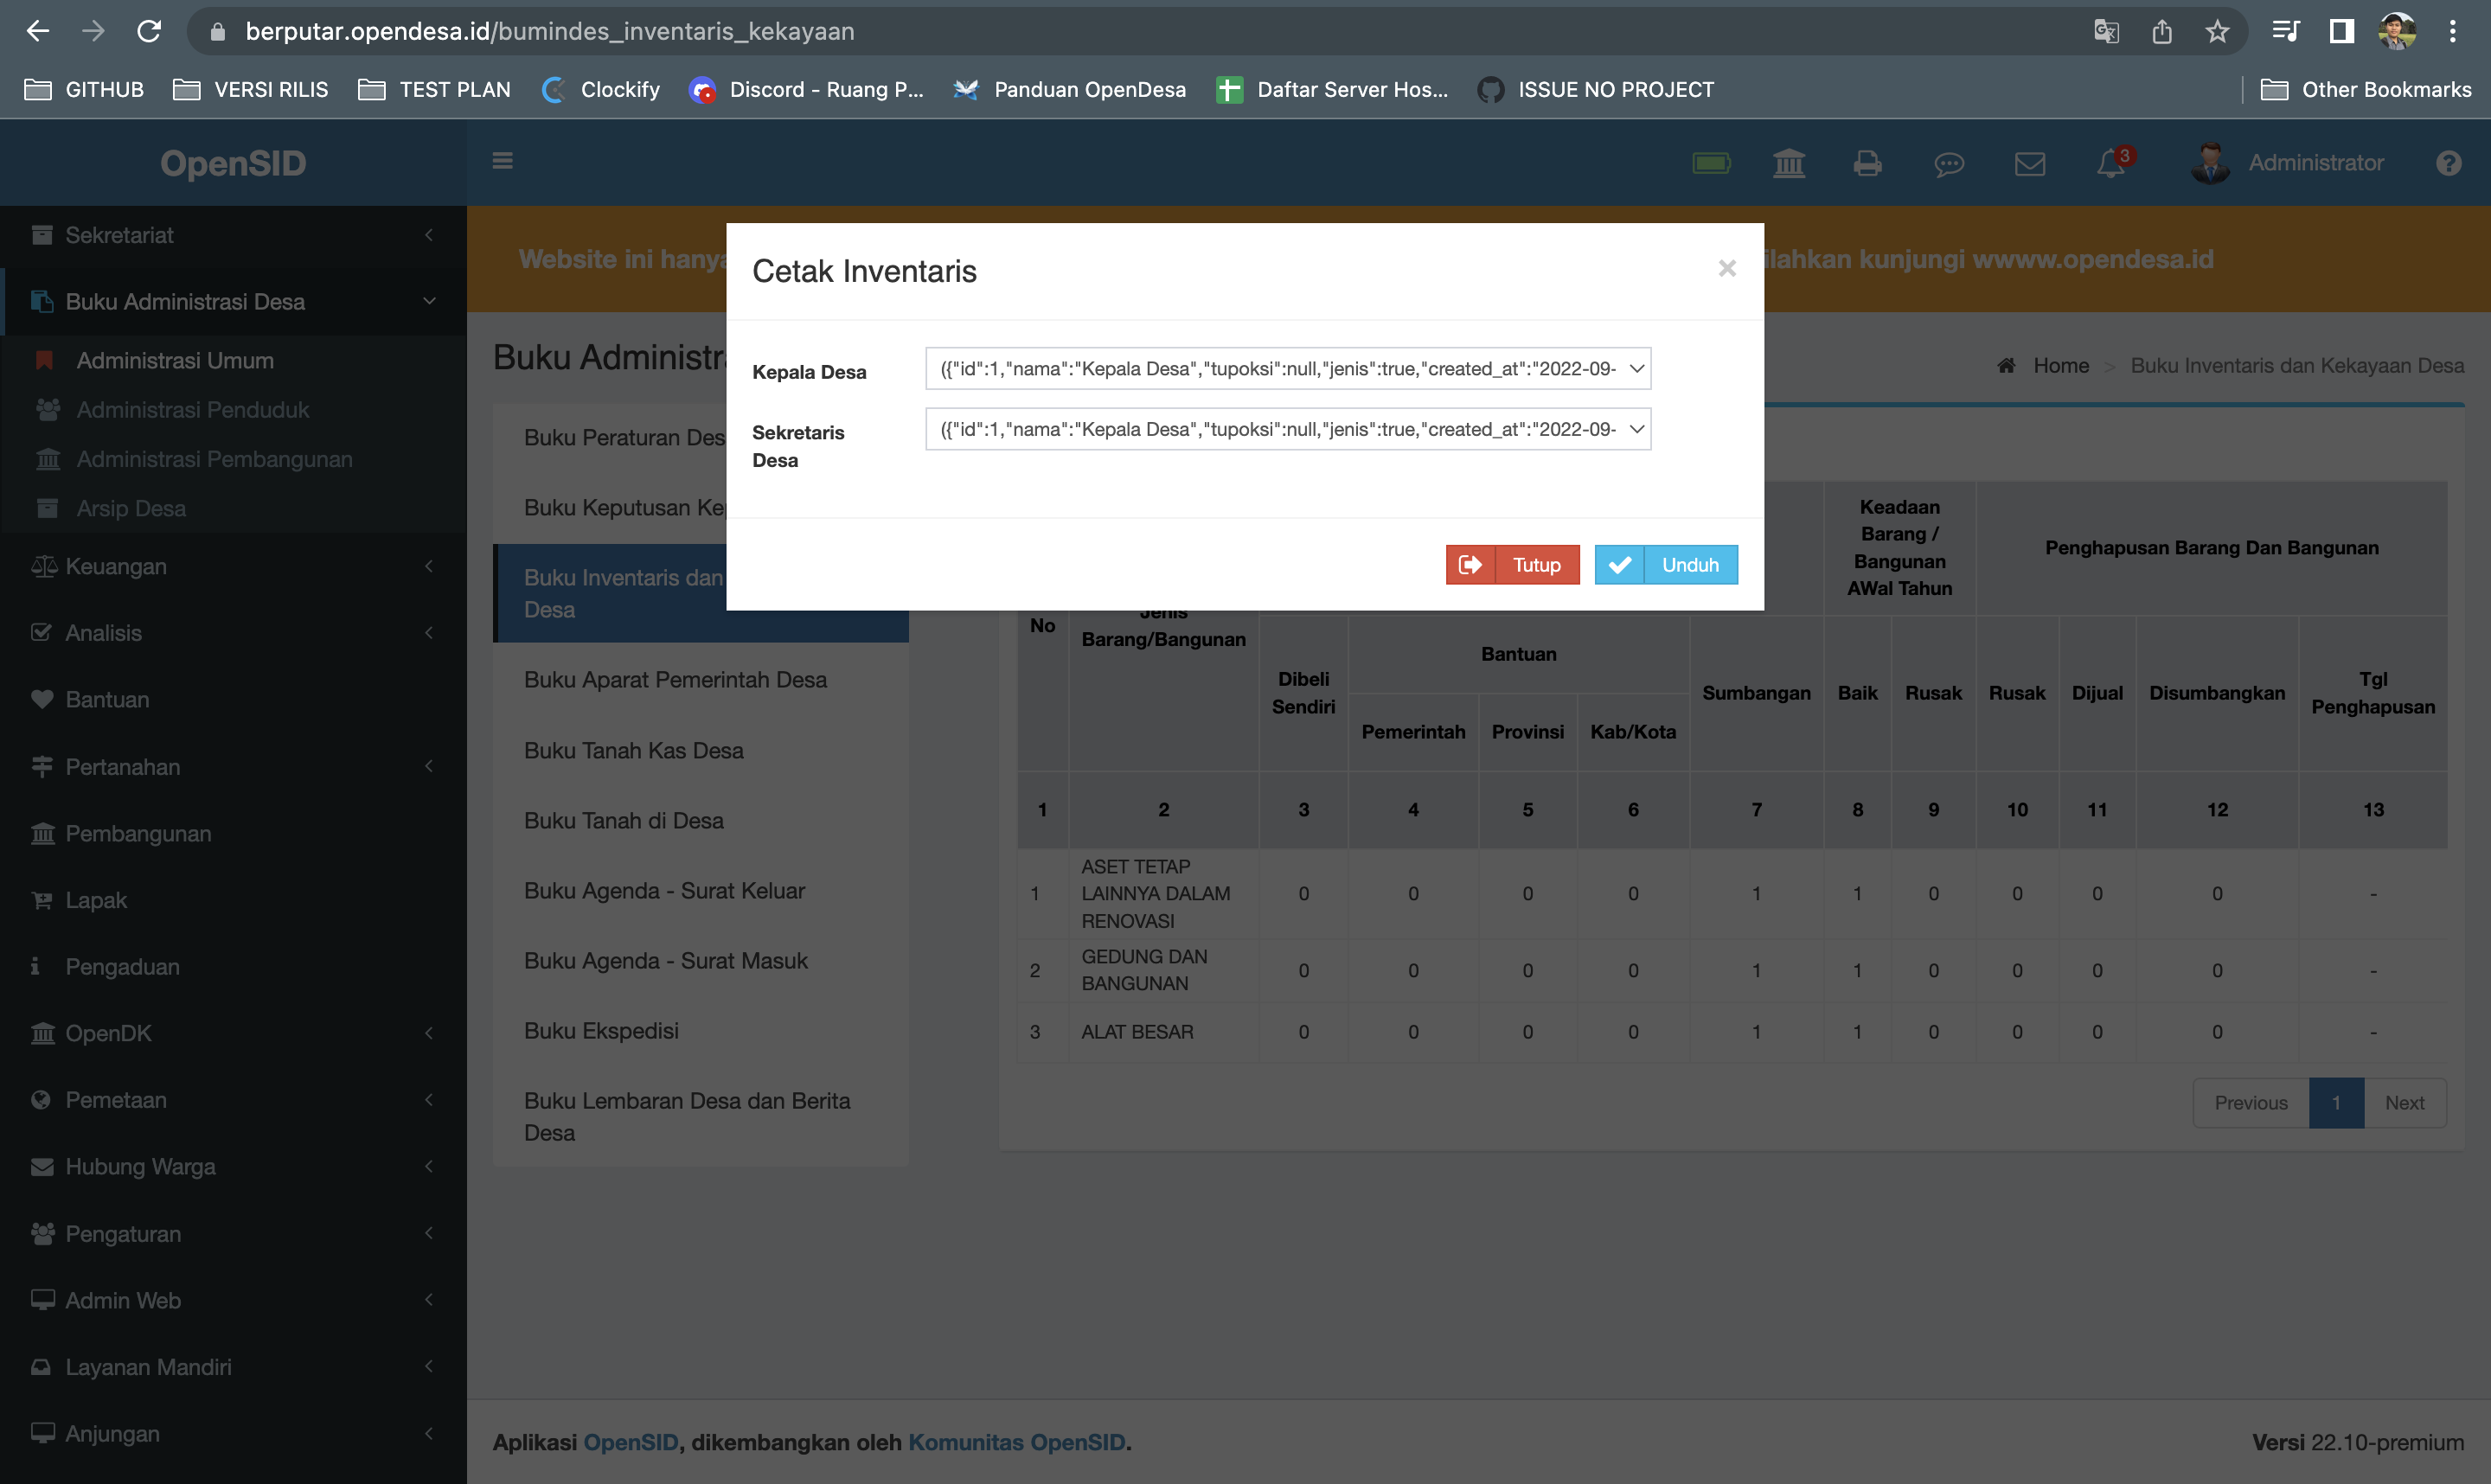
Task: Open Bantuan in the sidebar
Action: click(x=233, y=699)
